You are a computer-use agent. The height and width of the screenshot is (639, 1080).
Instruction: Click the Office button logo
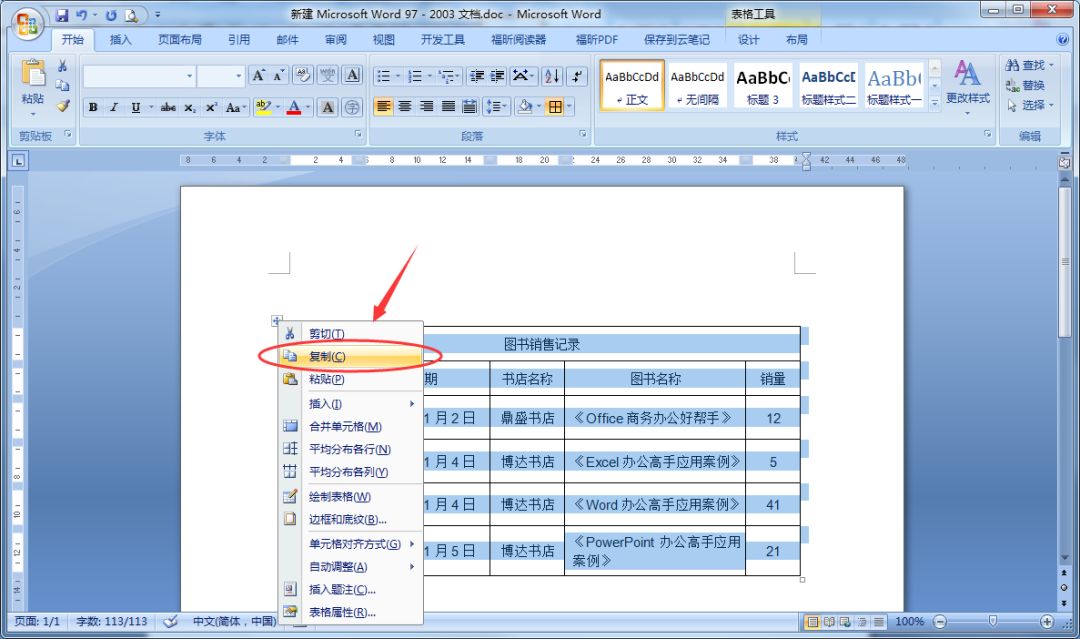point(27,25)
